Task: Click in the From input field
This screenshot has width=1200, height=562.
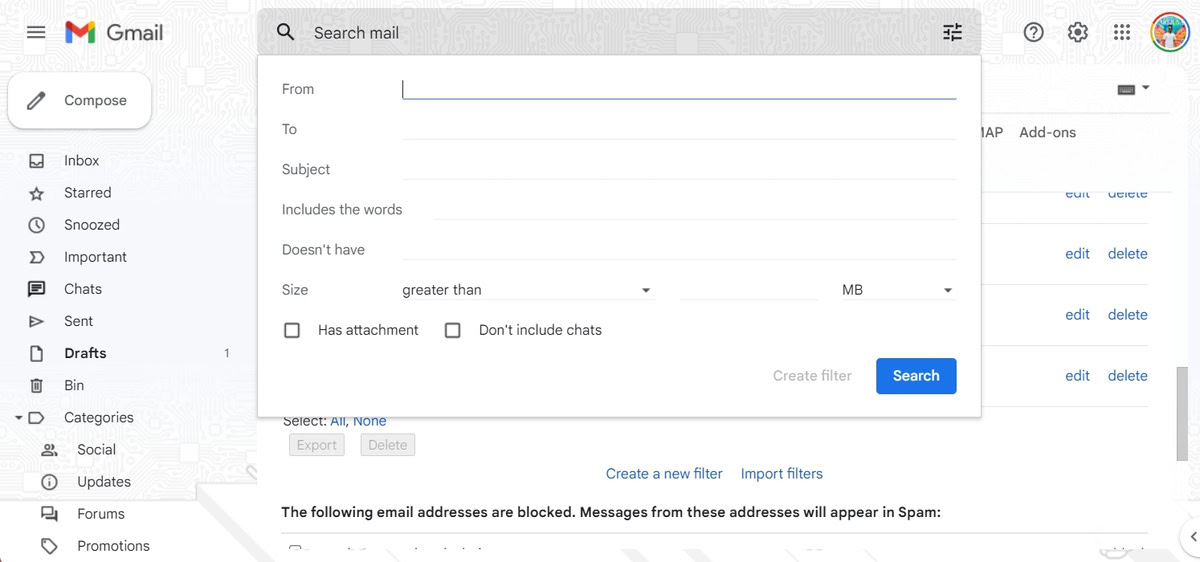Action: pyautogui.click(x=678, y=89)
